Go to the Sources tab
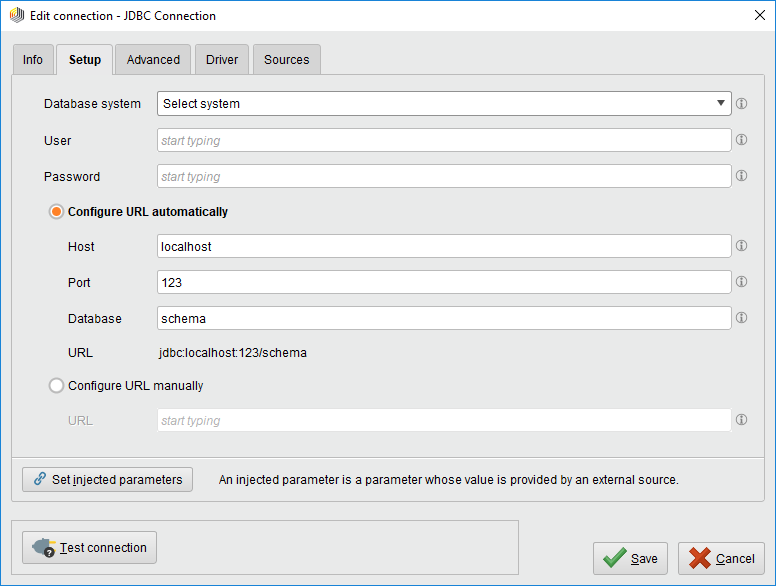This screenshot has width=776, height=586. click(286, 60)
